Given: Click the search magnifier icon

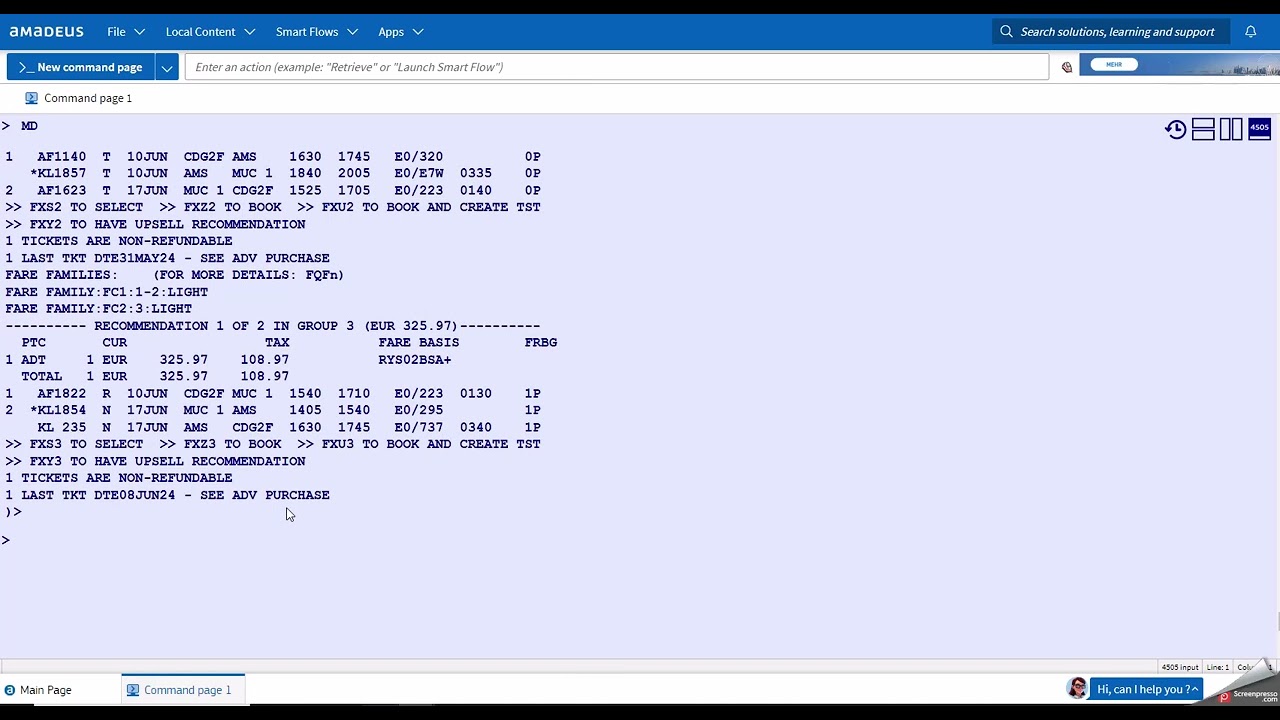Looking at the screenshot, I should pos(1006,32).
